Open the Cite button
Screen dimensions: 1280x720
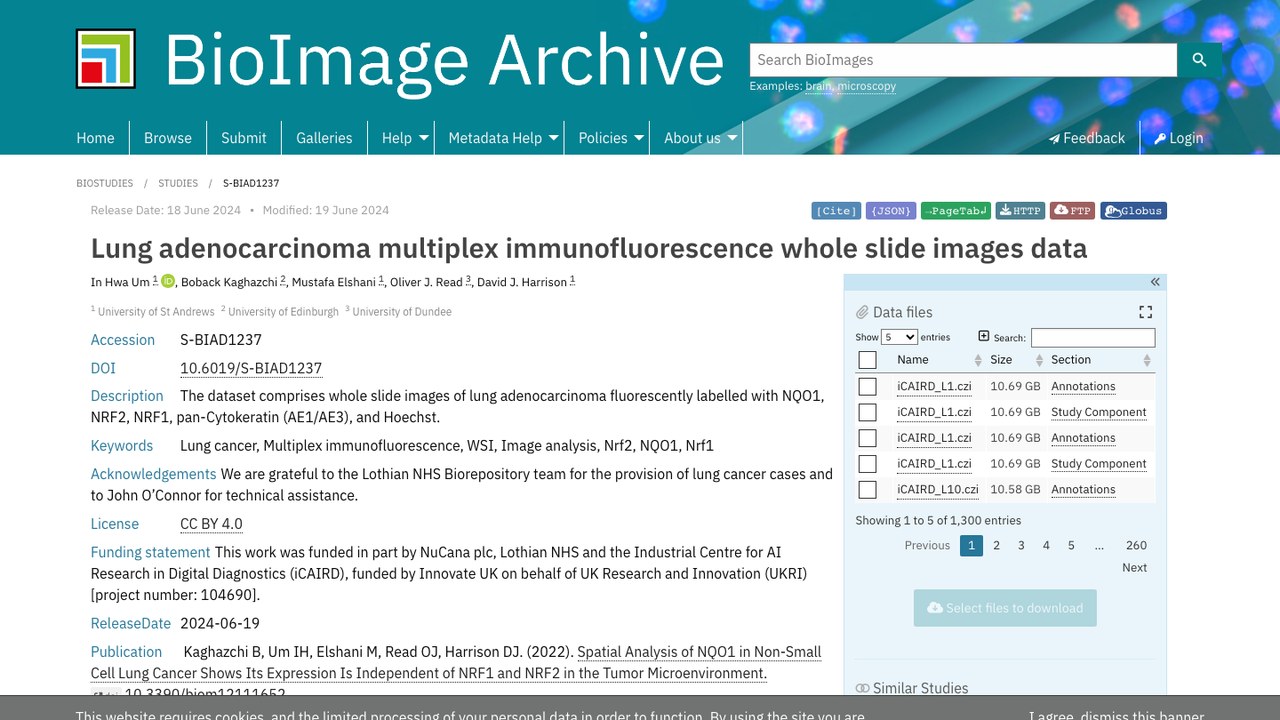[x=836, y=211]
